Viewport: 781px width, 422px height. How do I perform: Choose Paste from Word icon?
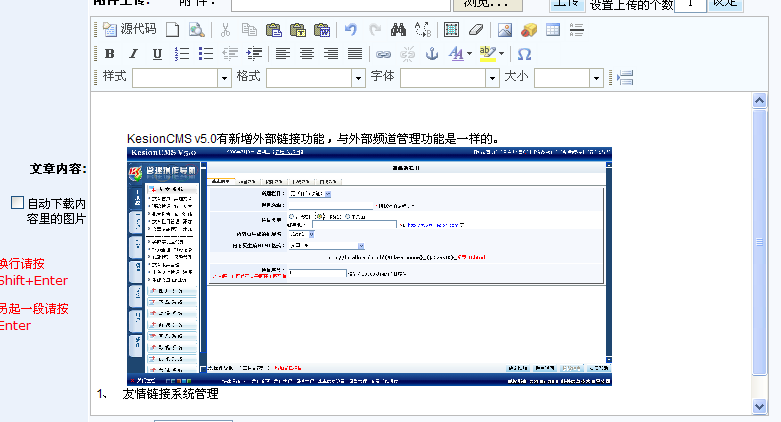tap(322, 30)
